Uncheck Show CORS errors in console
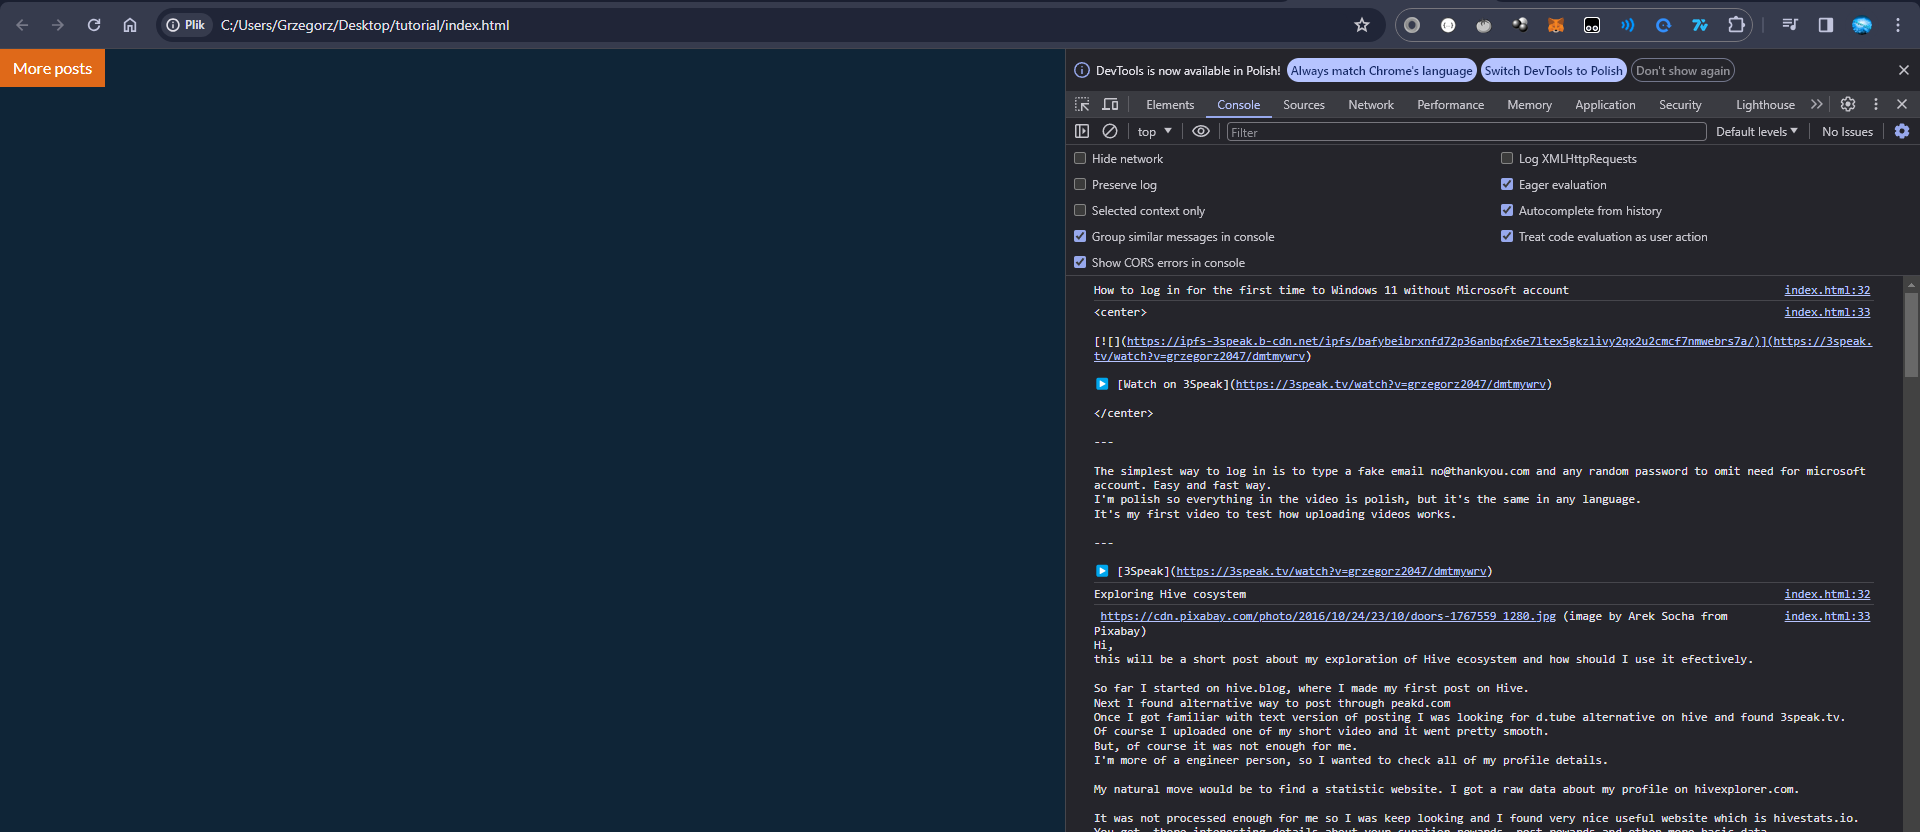The height and width of the screenshot is (832, 1920). coord(1080,262)
